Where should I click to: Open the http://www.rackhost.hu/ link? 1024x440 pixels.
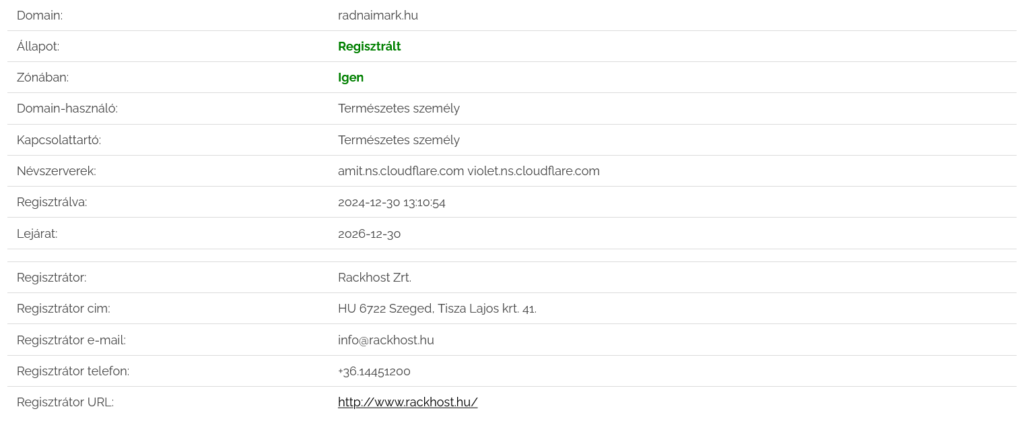tap(407, 402)
